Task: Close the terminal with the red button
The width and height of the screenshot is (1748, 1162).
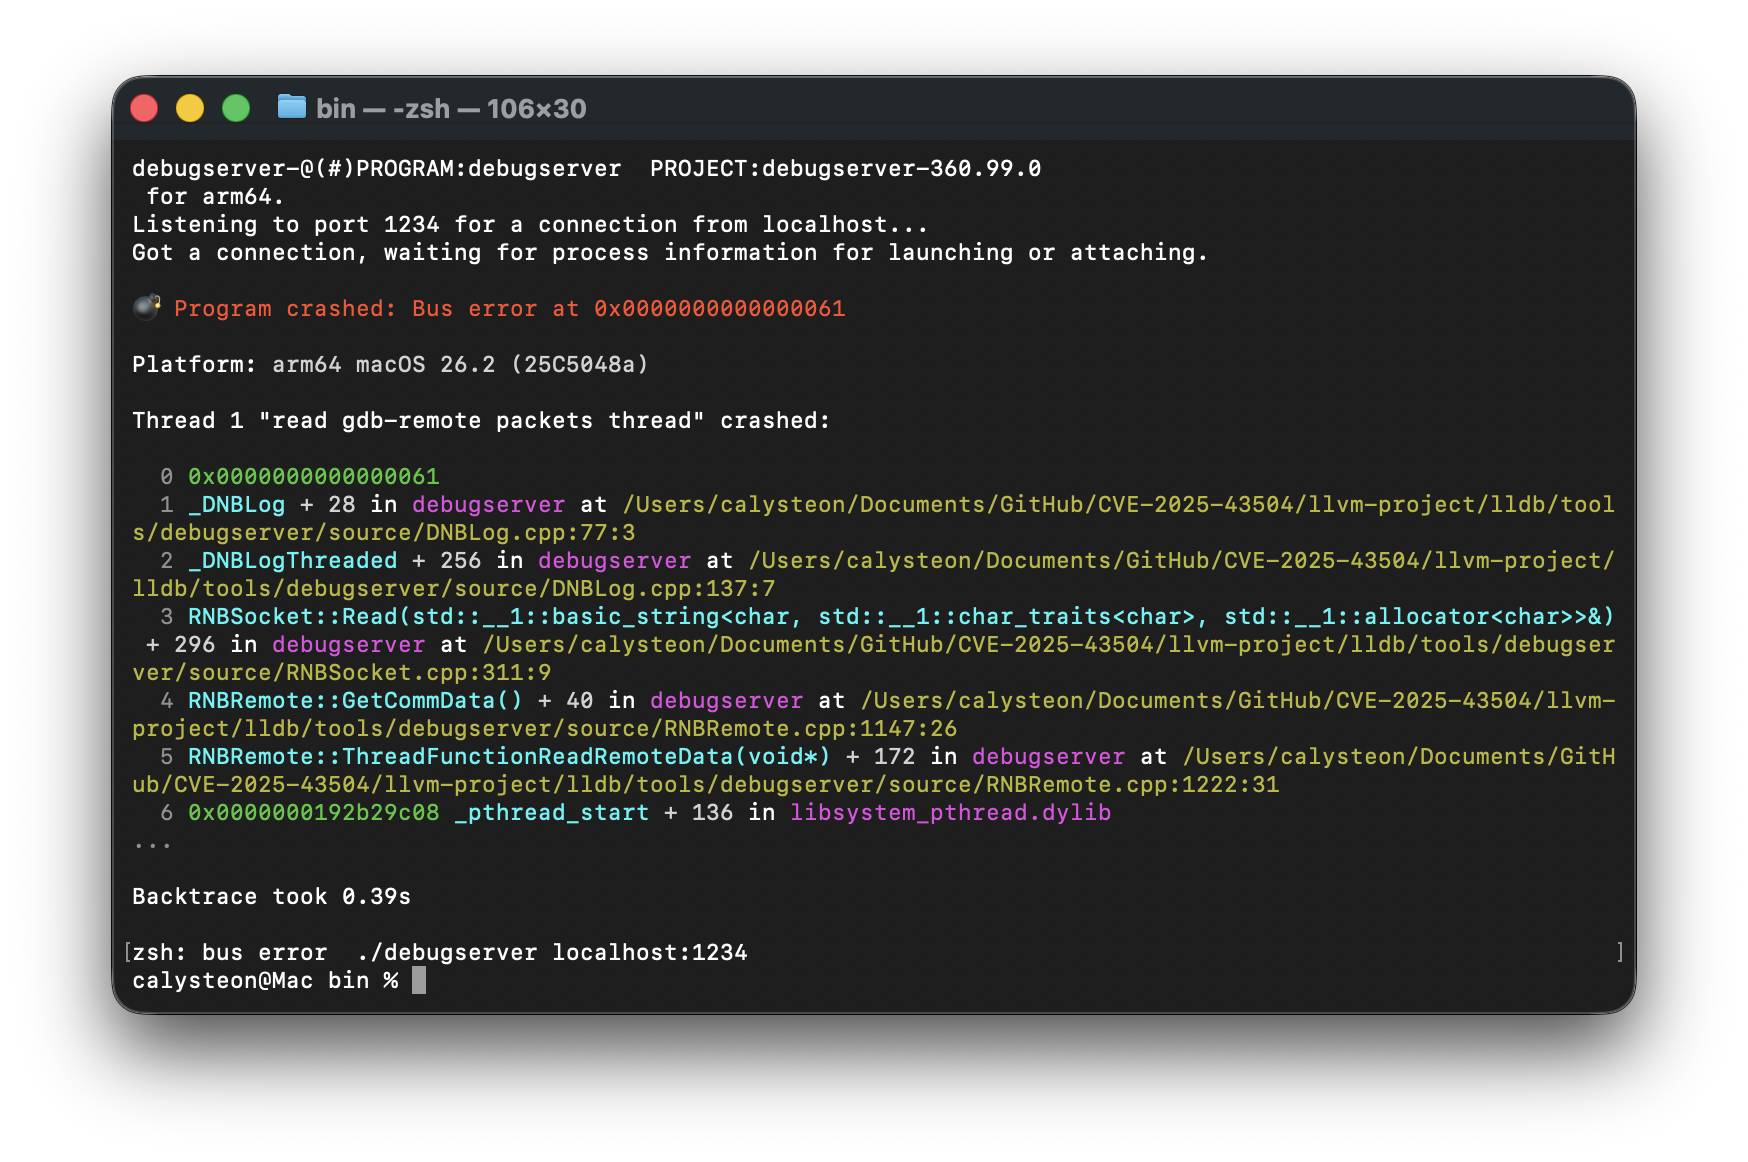Action: (145, 108)
